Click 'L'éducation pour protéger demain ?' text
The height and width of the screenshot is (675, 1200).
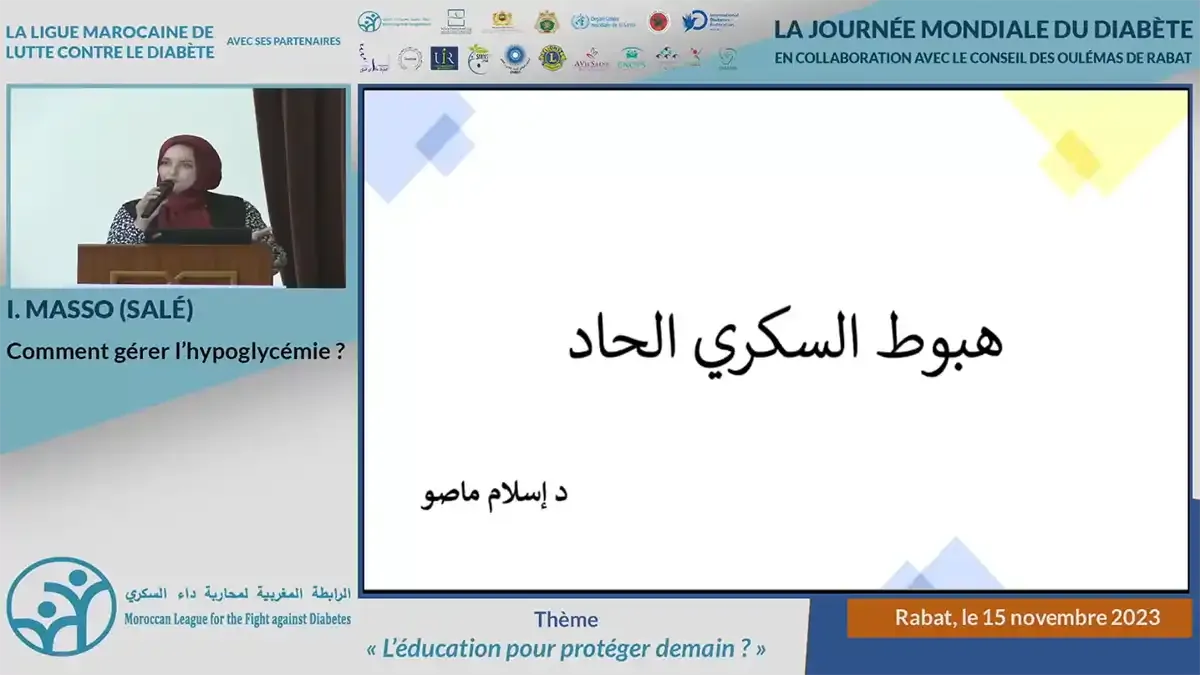tap(566, 649)
